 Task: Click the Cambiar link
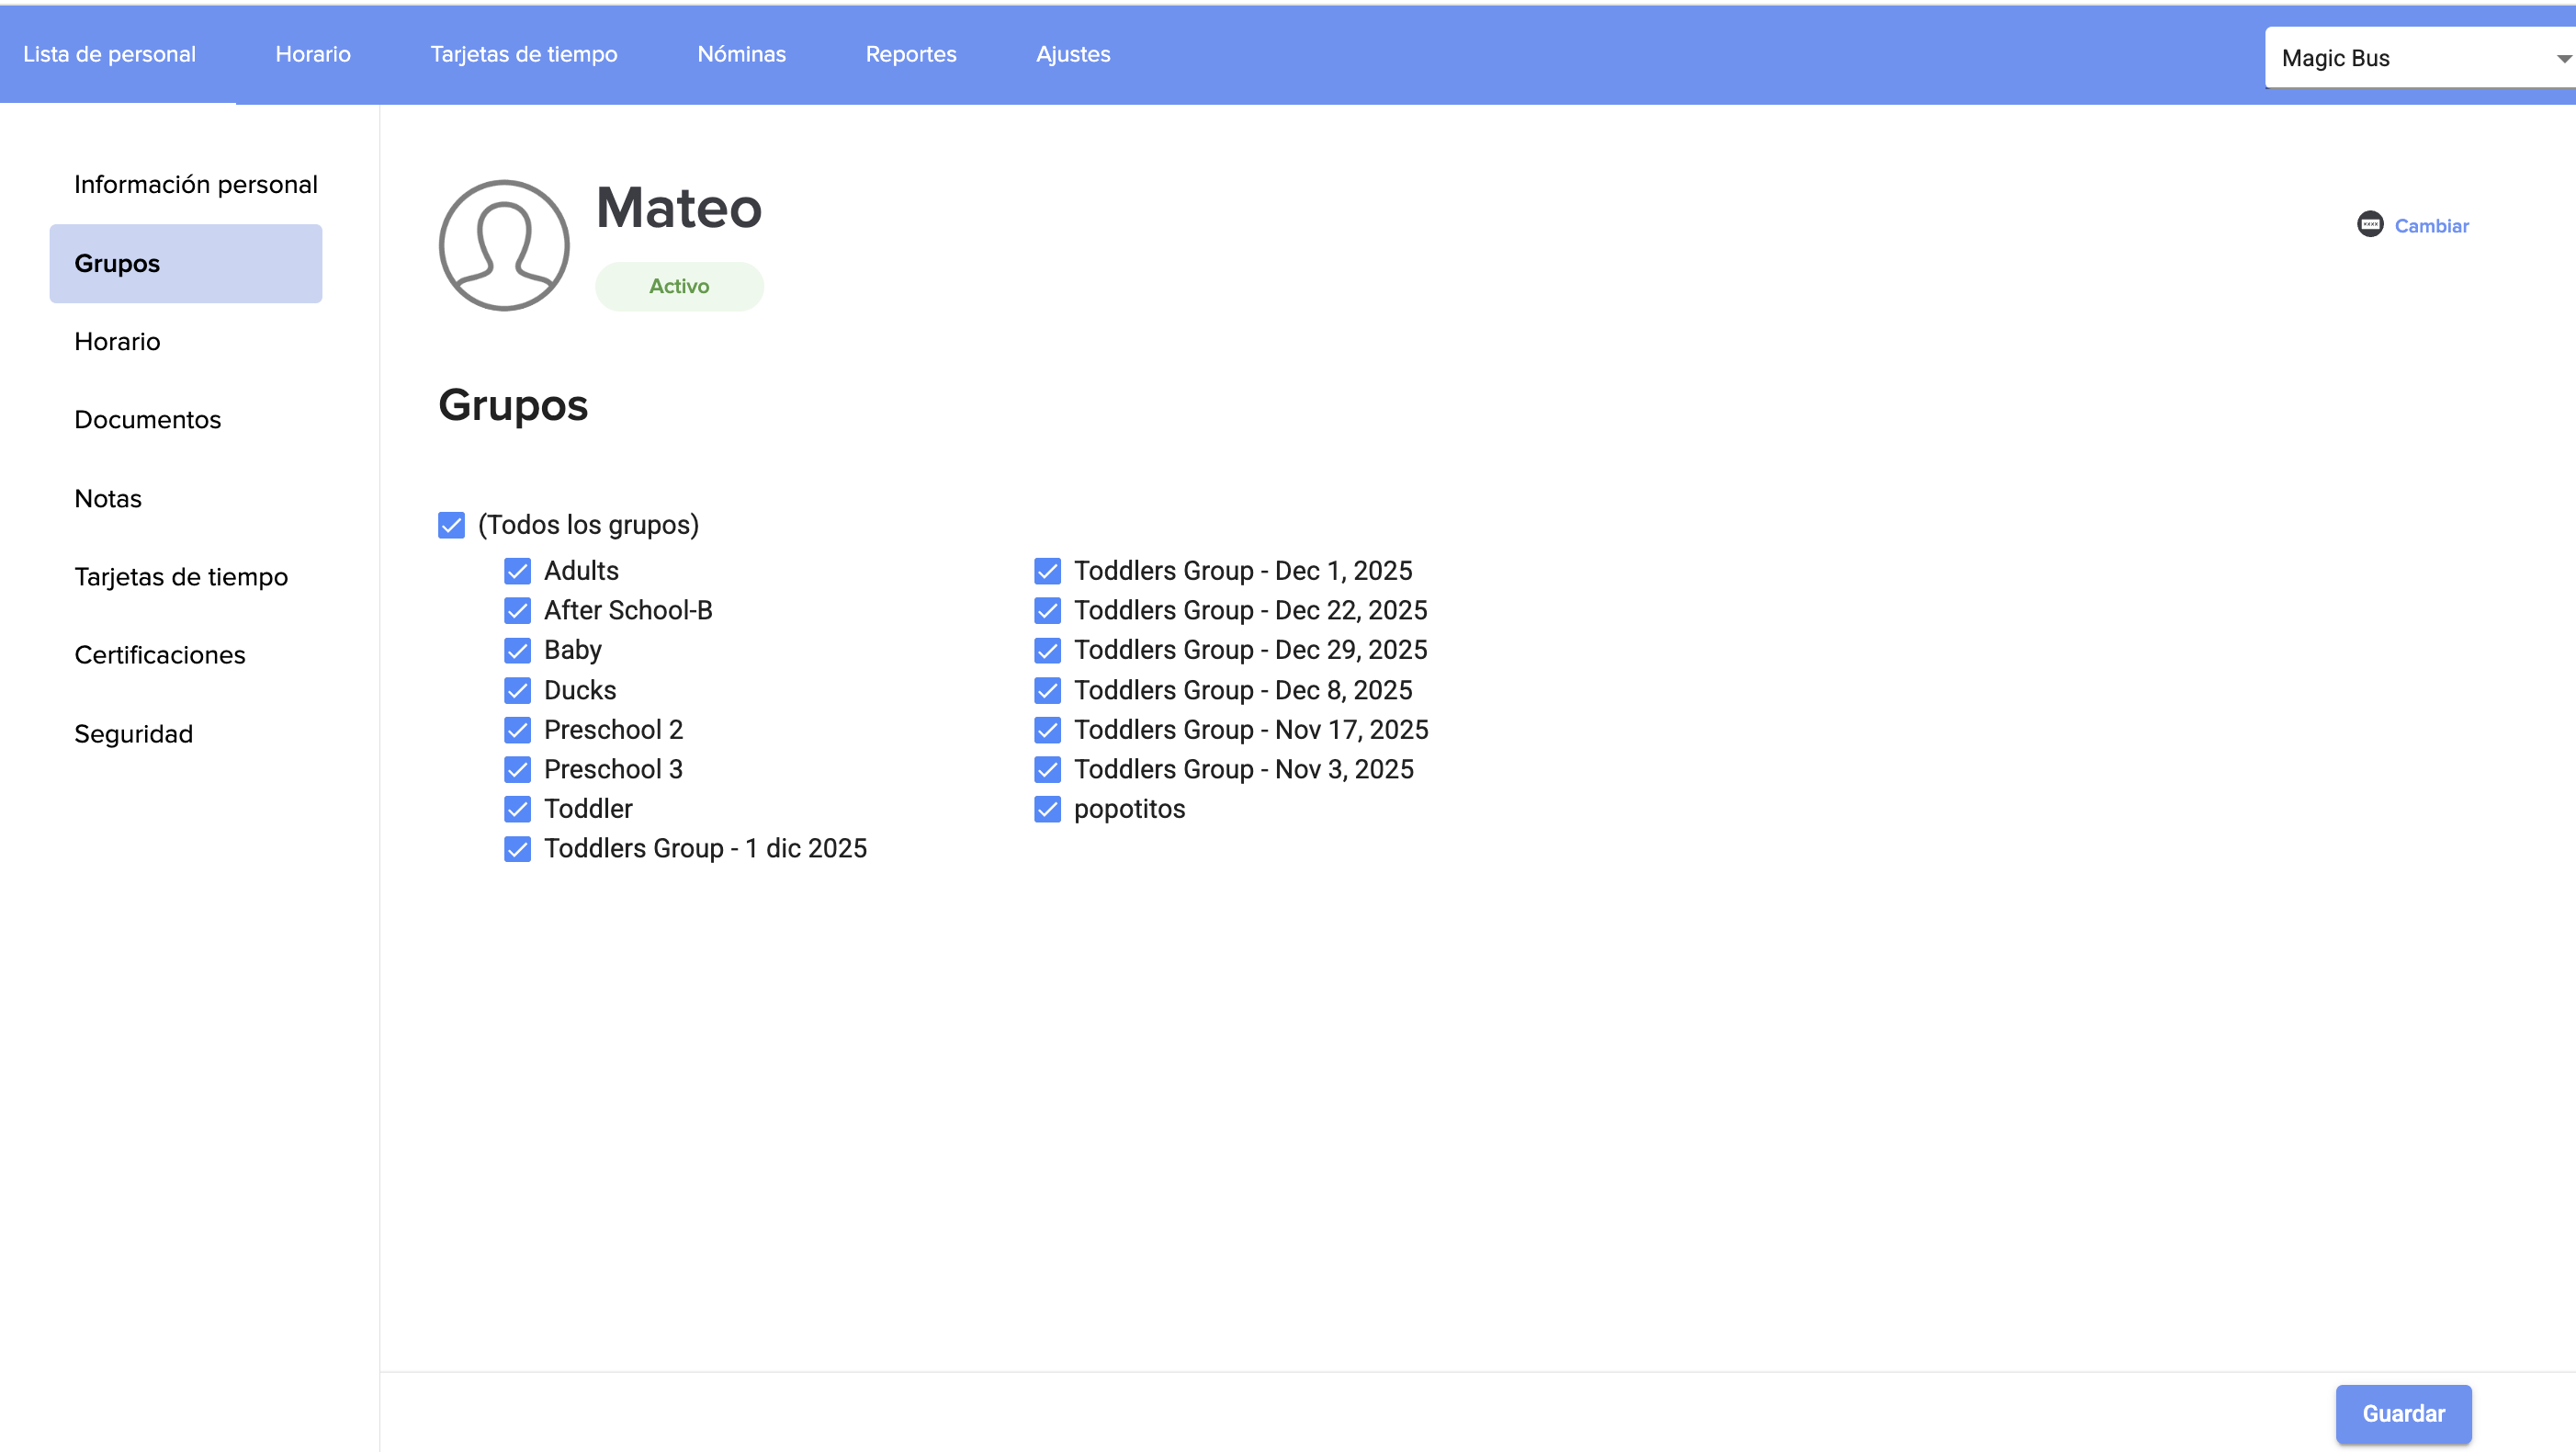click(2431, 226)
